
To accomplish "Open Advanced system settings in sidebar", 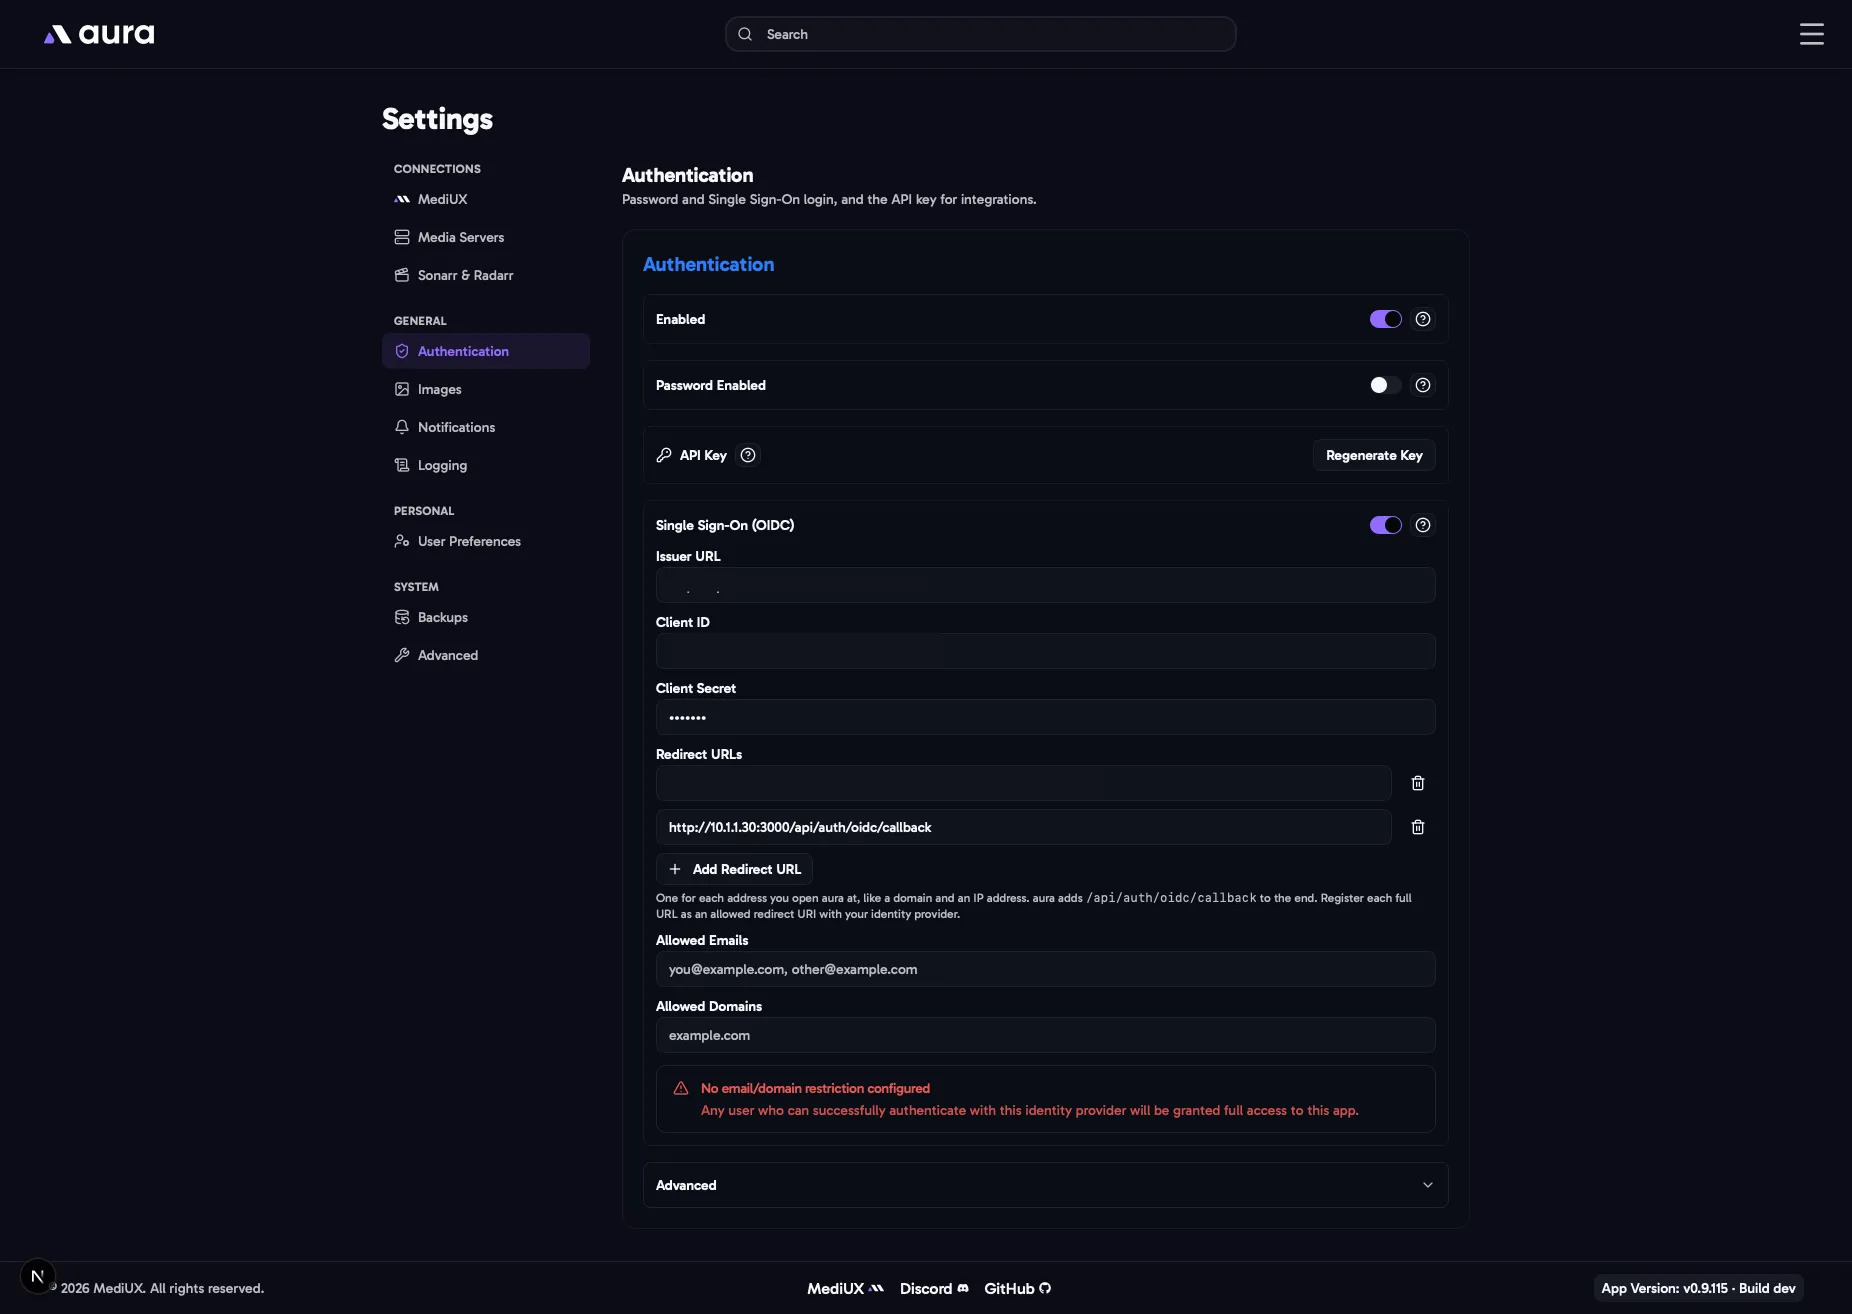I will [486, 655].
